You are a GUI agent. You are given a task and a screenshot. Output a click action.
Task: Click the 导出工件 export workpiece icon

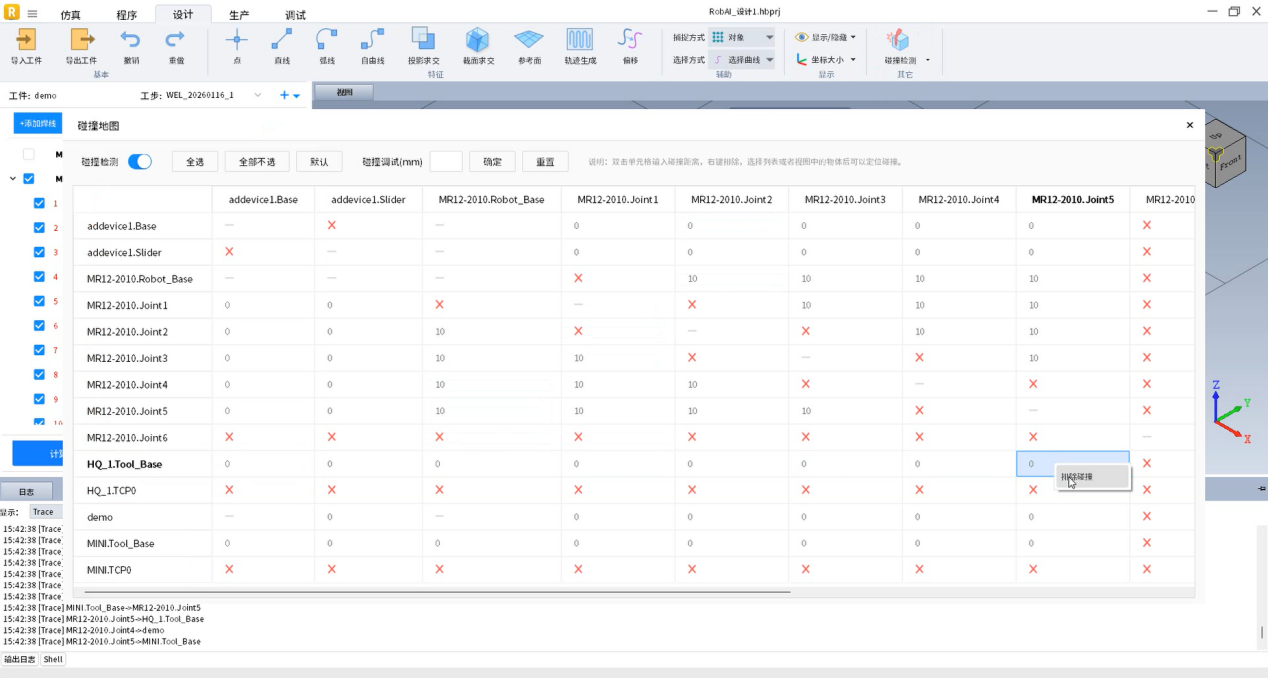coord(81,40)
